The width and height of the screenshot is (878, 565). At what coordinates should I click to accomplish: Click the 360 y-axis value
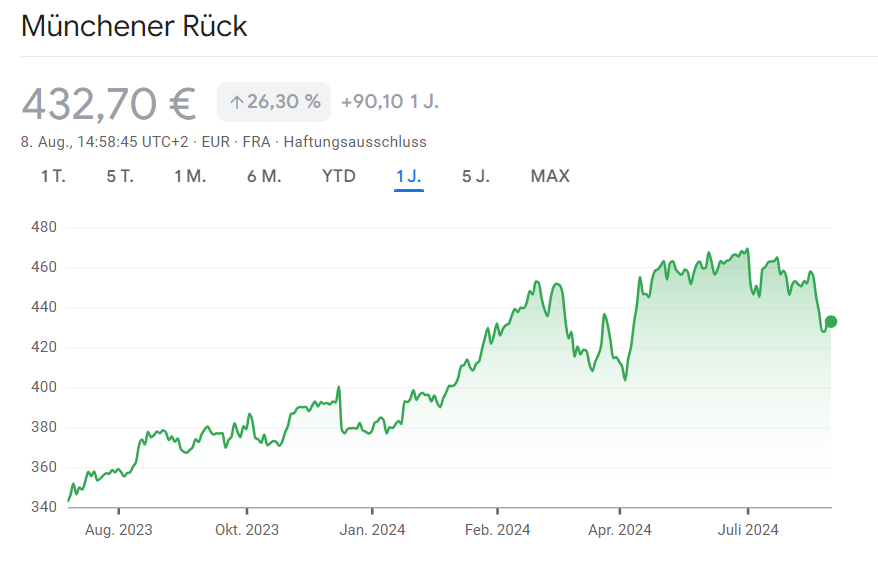pyautogui.click(x=44, y=467)
